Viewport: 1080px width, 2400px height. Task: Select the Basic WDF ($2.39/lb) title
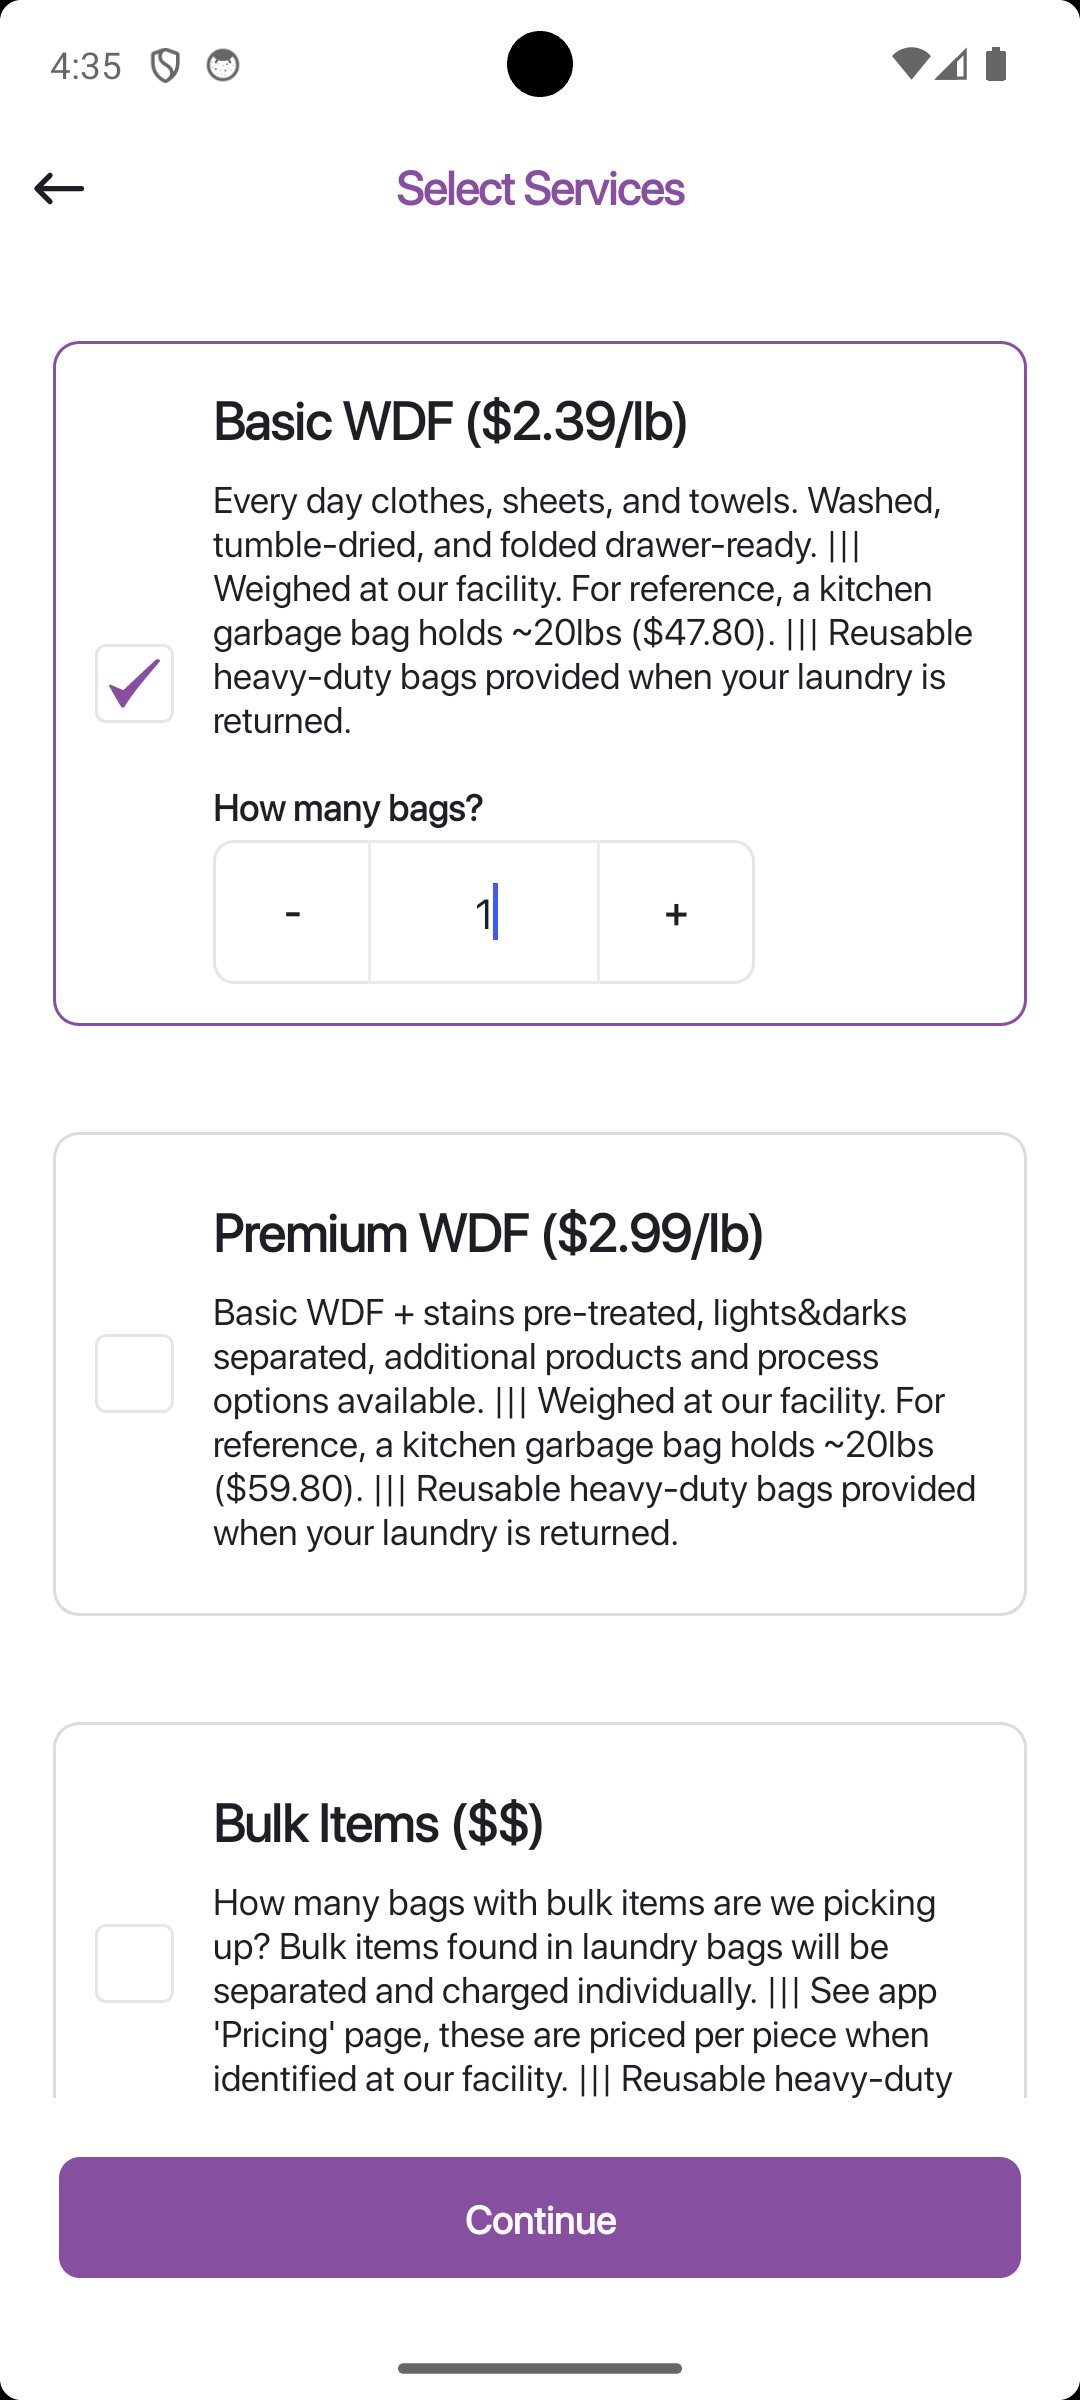point(450,421)
